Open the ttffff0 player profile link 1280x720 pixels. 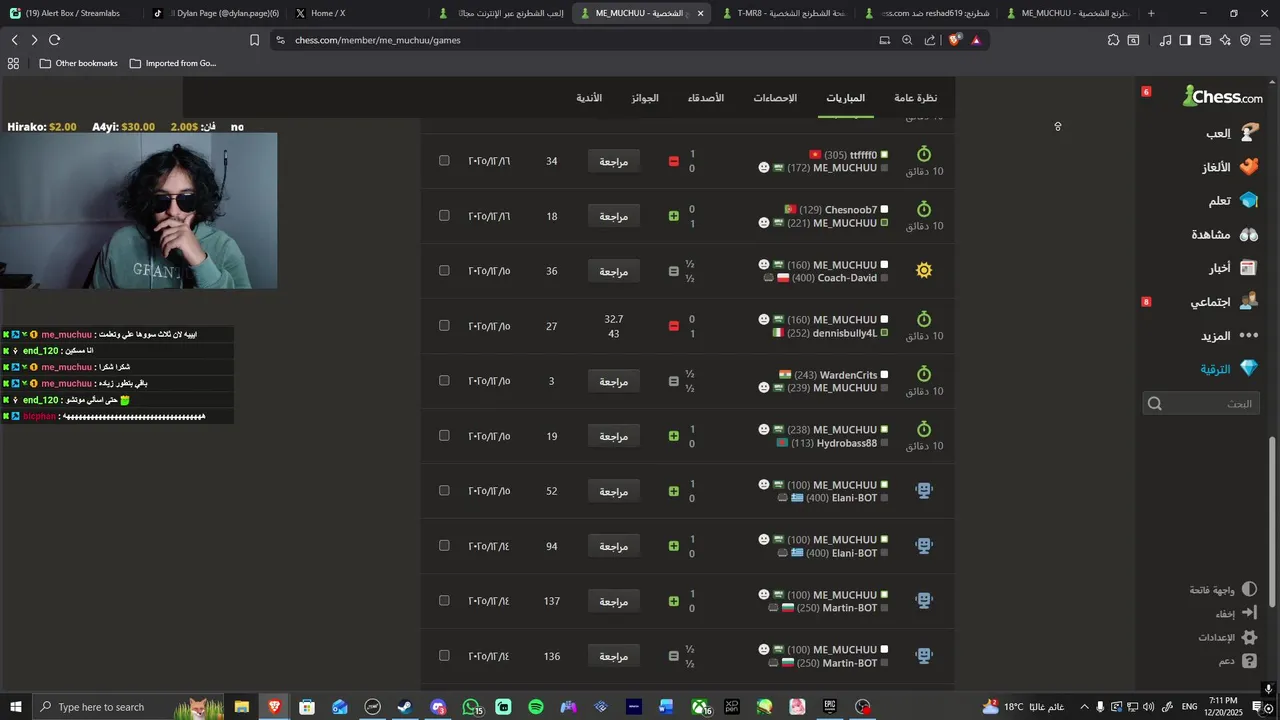(x=863, y=155)
